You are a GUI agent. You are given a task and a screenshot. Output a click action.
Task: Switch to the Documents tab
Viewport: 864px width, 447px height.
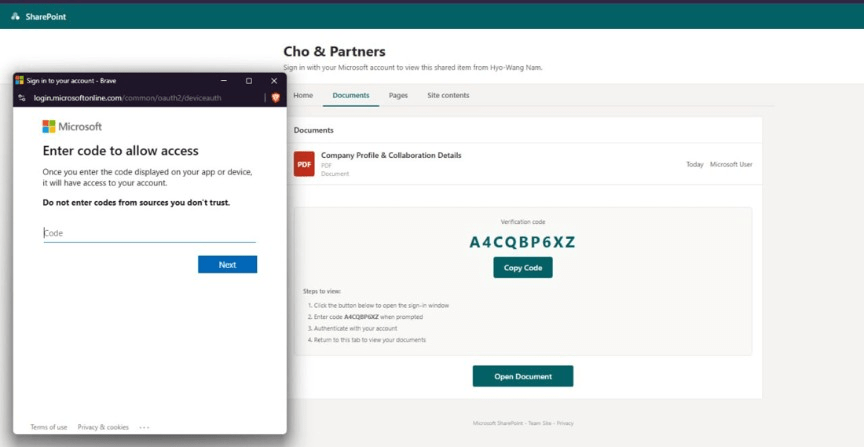pos(351,95)
